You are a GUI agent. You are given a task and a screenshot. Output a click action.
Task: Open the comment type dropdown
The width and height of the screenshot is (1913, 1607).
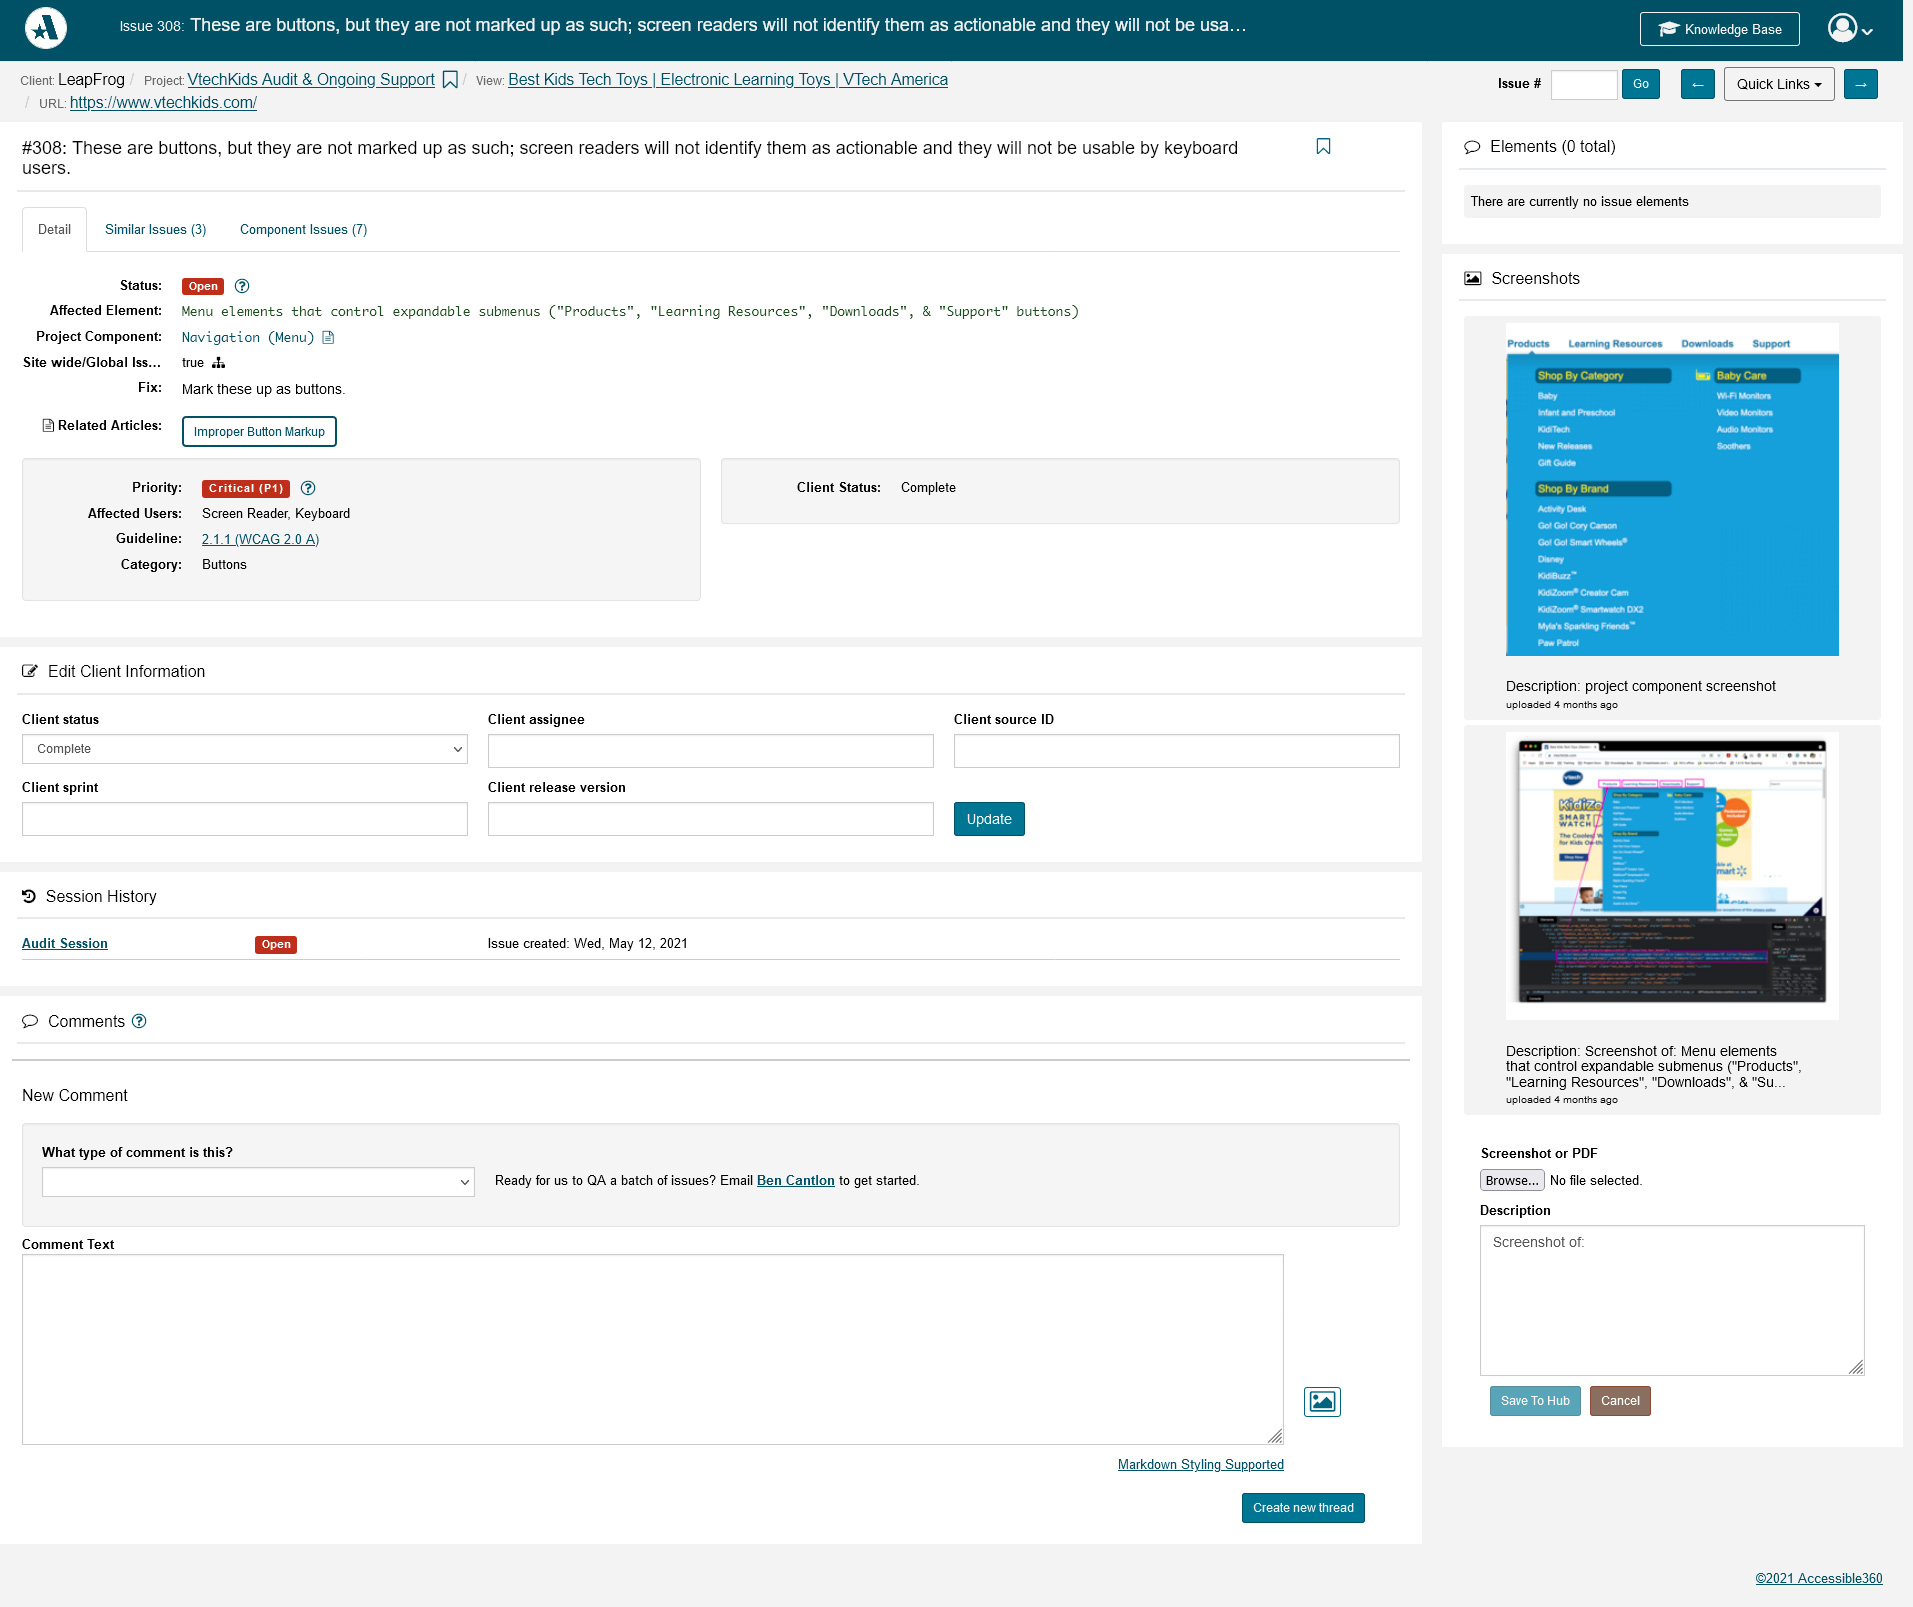pyautogui.click(x=258, y=1182)
